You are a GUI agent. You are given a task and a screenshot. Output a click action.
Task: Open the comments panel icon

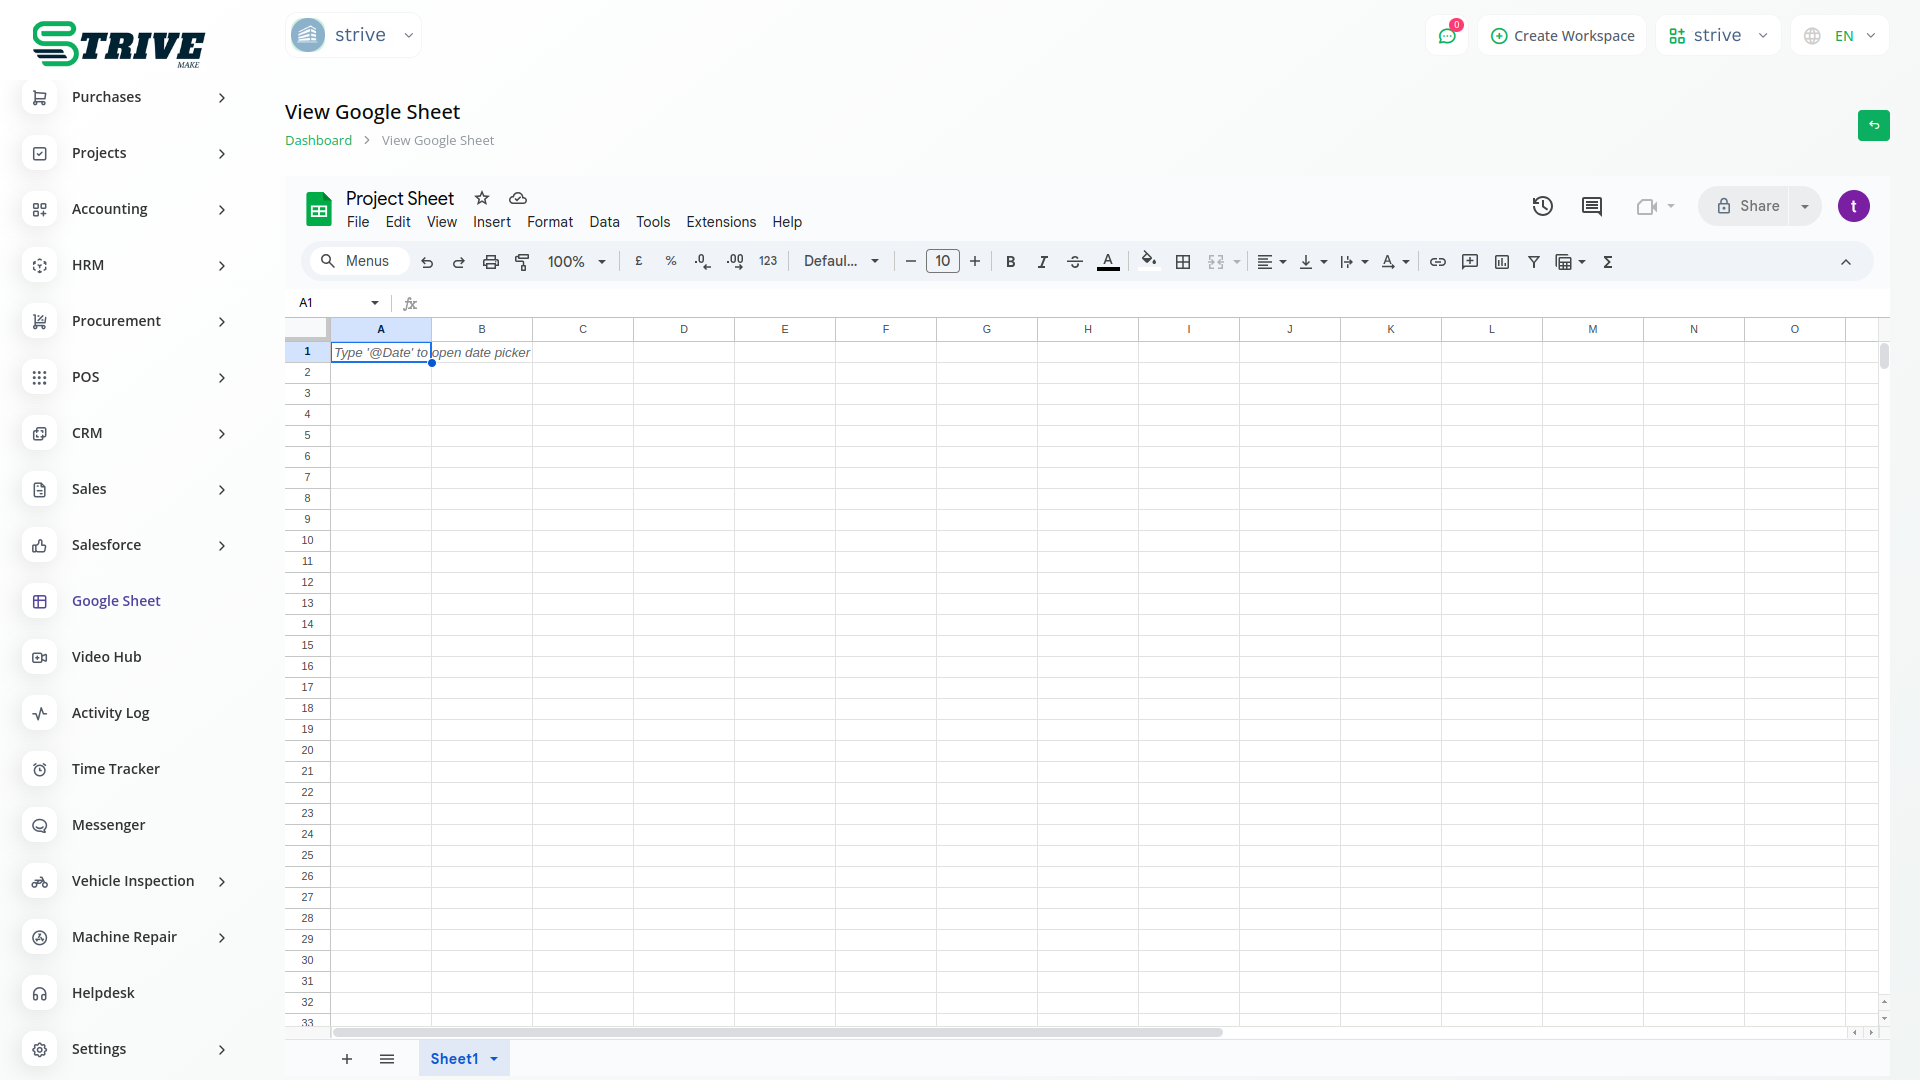pyautogui.click(x=1591, y=206)
